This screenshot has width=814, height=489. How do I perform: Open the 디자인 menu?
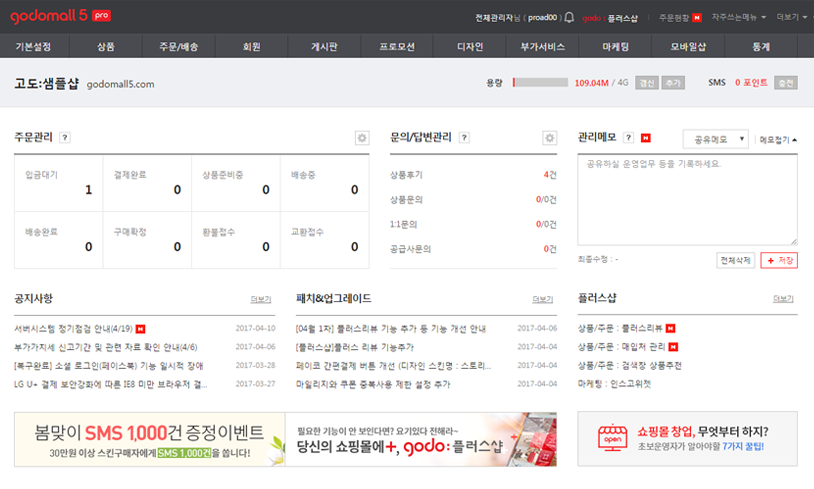[470, 46]
